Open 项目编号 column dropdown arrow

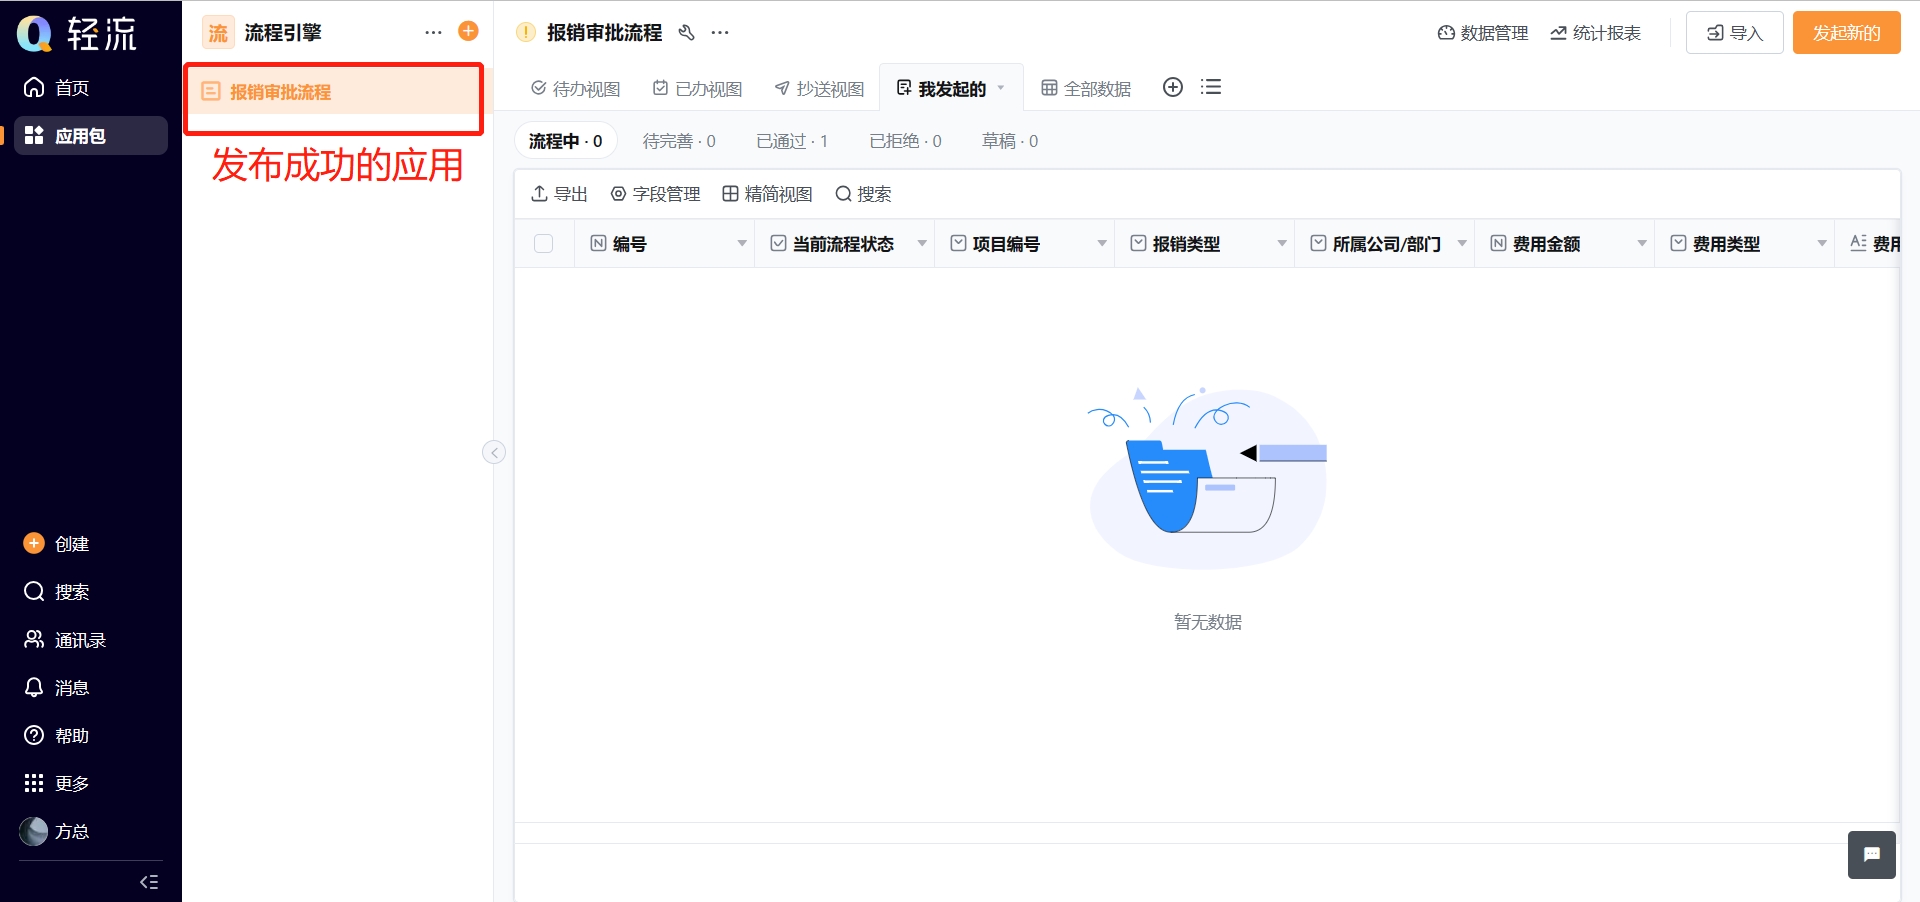[x=1102, y=244]
